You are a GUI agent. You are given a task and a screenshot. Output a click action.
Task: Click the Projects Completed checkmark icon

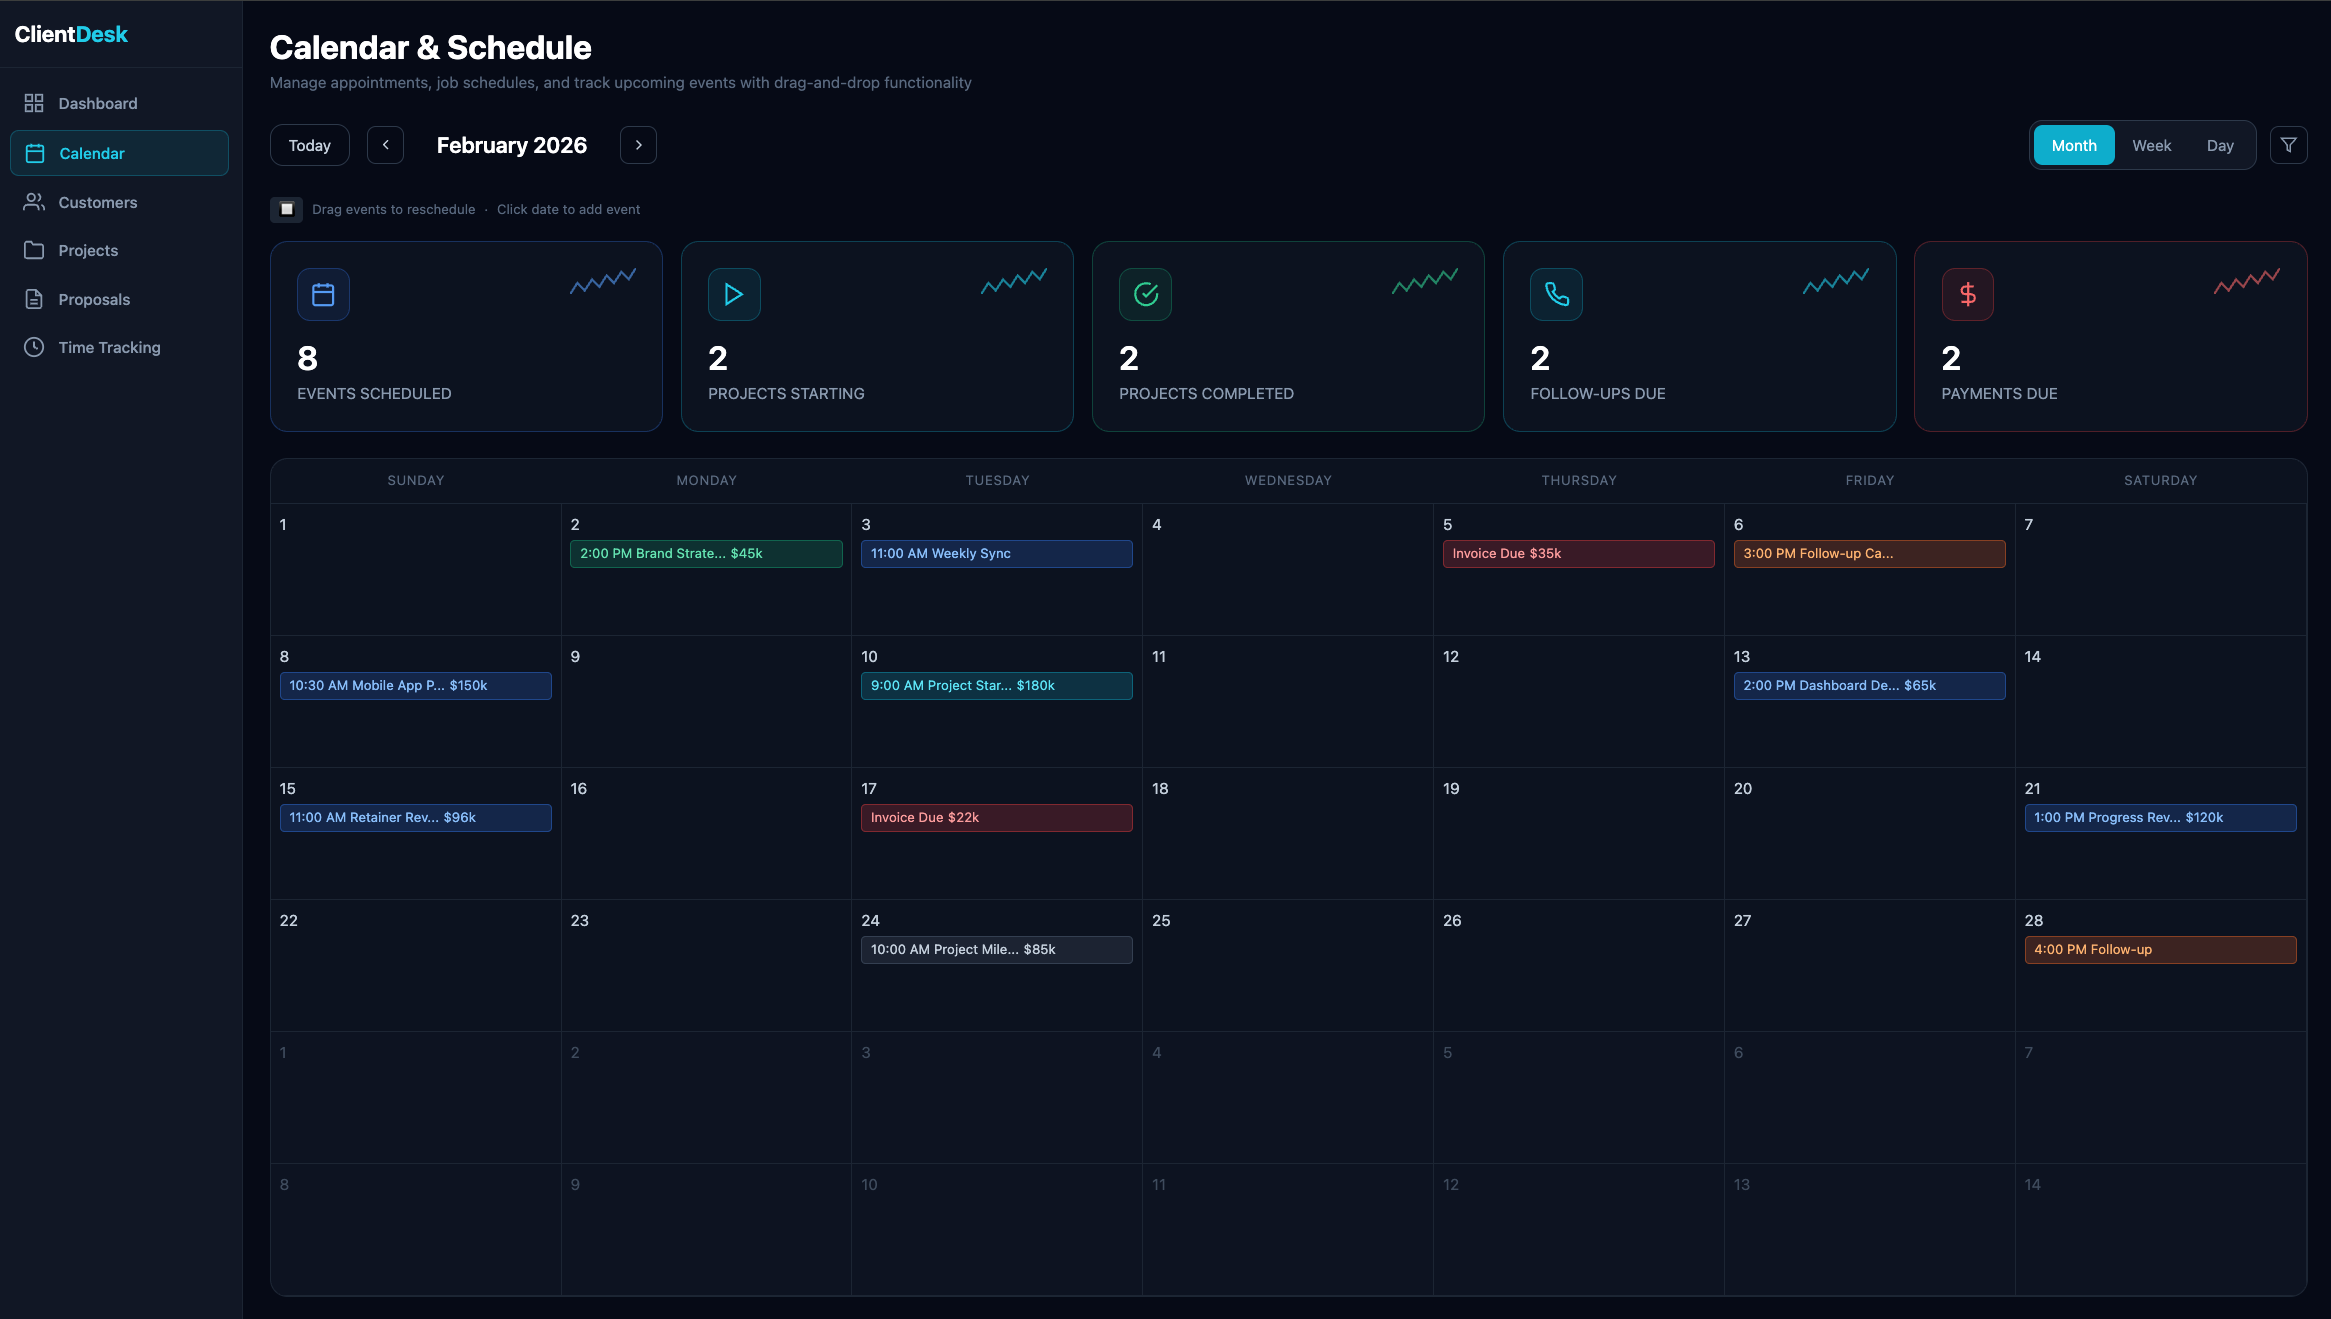click(1144, 293)
